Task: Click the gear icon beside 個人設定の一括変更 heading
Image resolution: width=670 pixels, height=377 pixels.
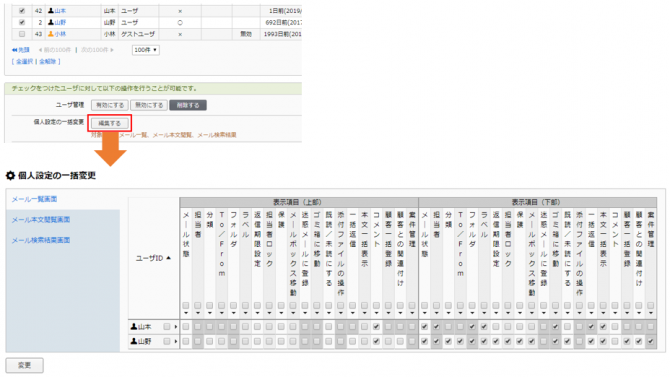Action: click(x=10, y=175)
